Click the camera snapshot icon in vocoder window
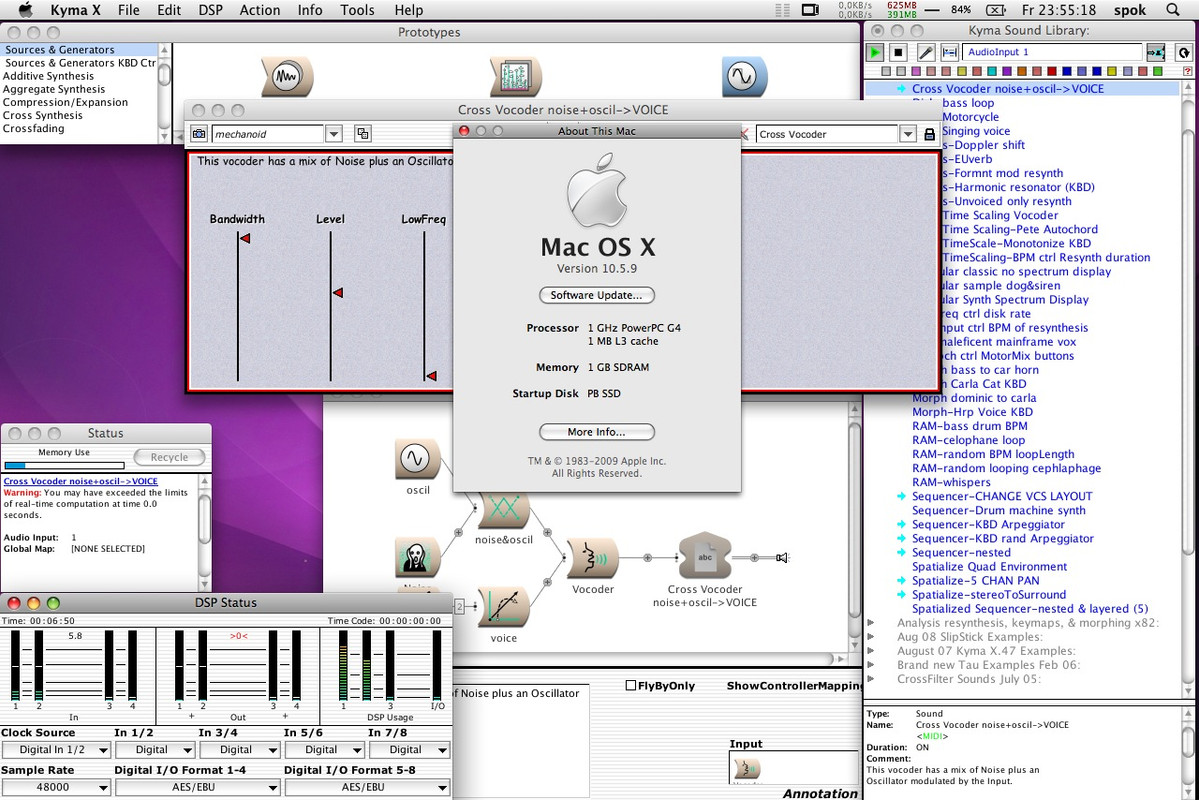Screen dimensions: 1199x800 point(199,134)
